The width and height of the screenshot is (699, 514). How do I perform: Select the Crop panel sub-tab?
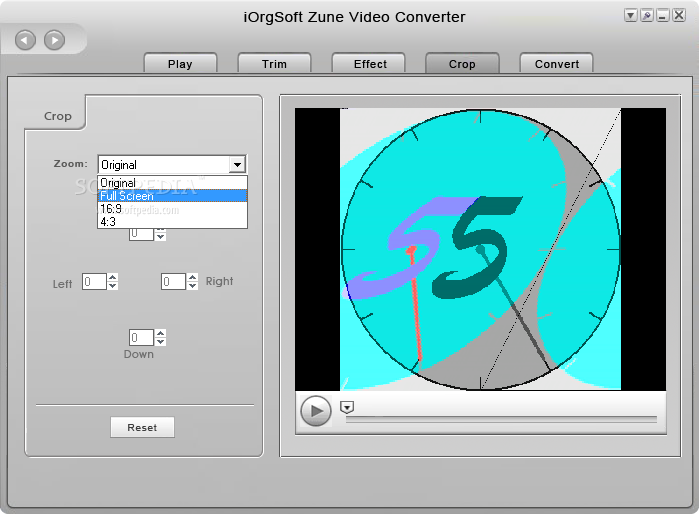[58, 116]
